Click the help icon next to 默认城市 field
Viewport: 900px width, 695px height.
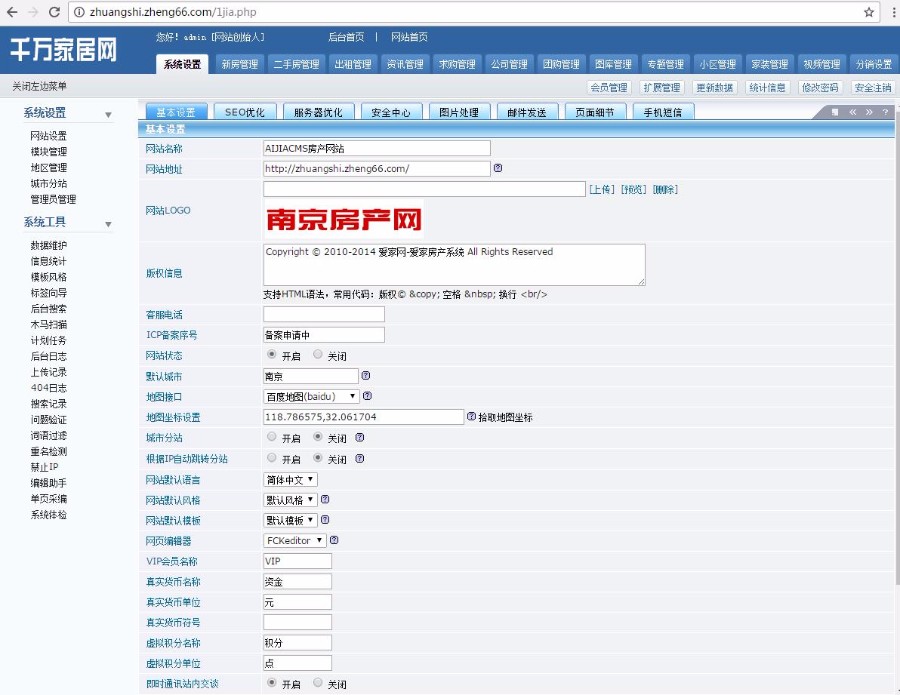click(x=365, y=375)
